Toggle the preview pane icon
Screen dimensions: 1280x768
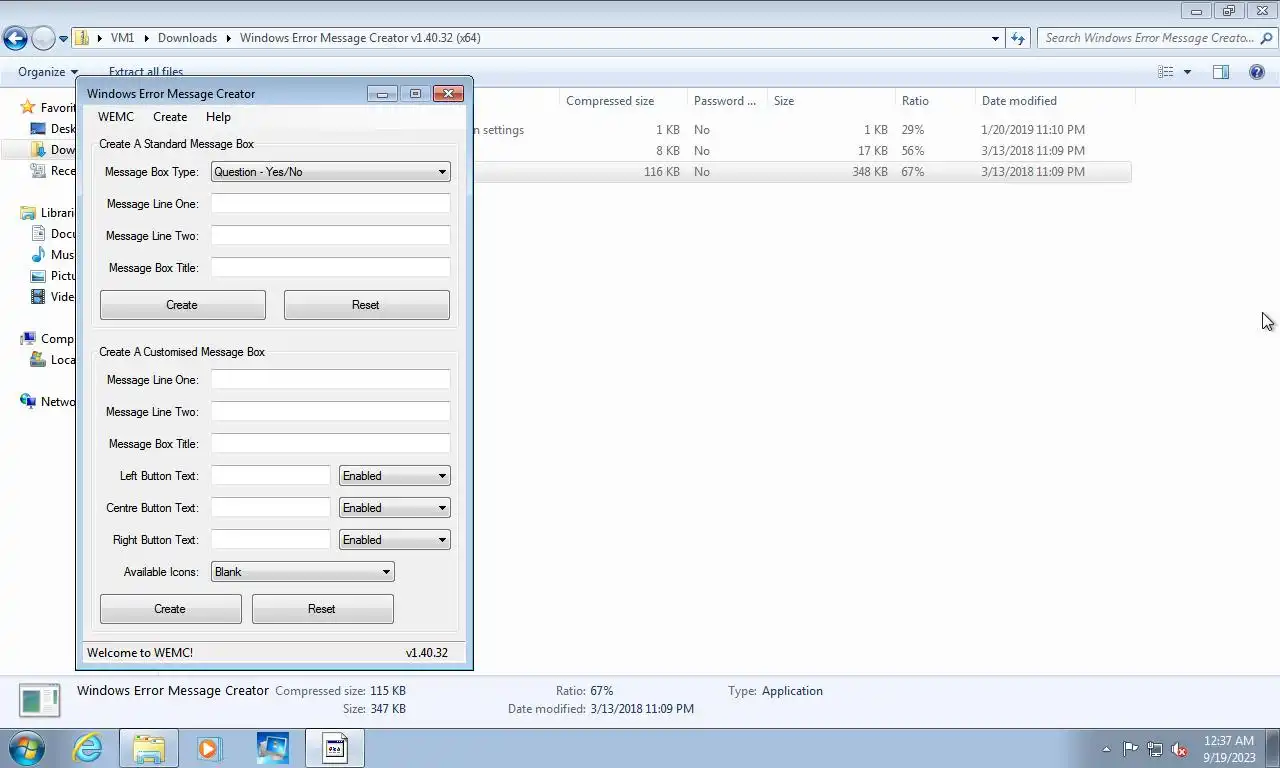(1221, 72)
